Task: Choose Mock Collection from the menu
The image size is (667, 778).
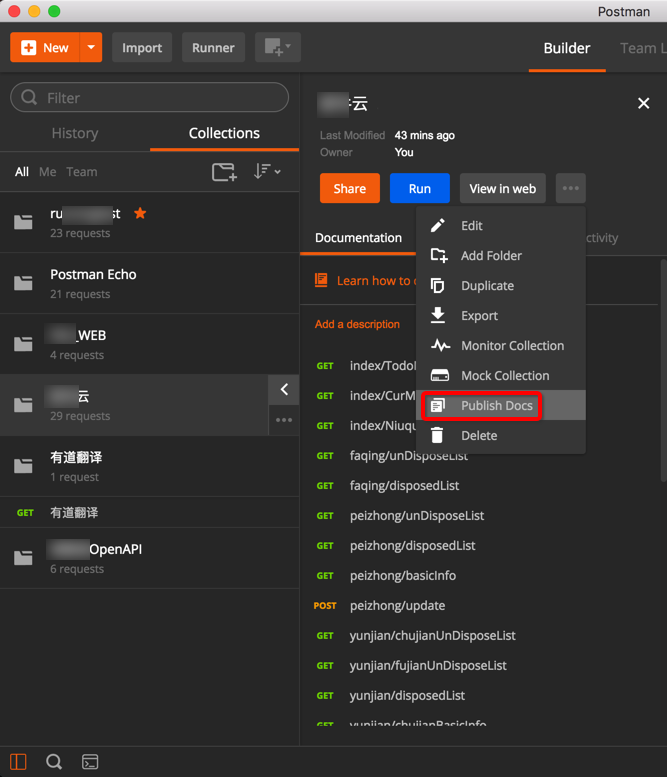Action: [501, 376]
